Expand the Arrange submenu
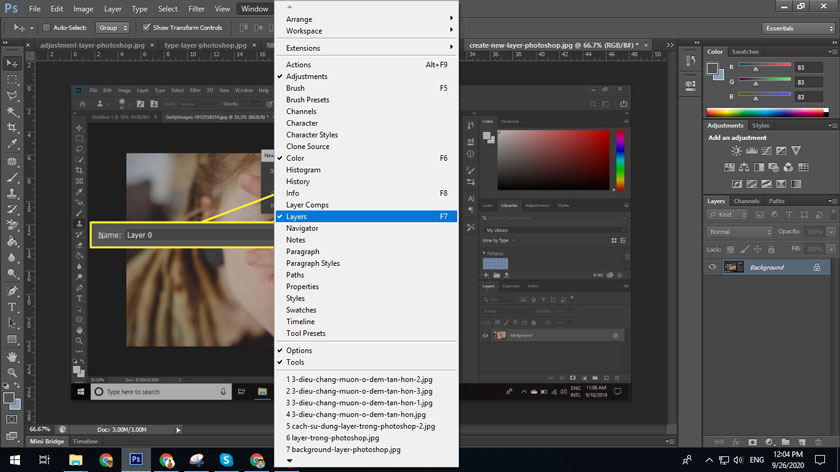The image size is (840, 472). click(366, 19)
